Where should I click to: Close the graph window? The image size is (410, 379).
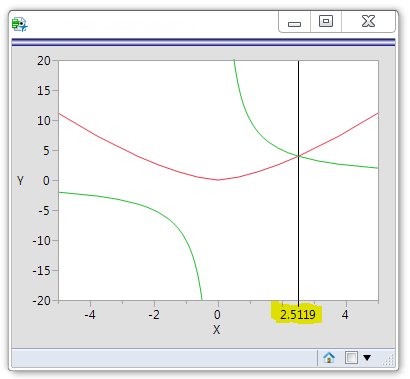[x=368, y=22]
